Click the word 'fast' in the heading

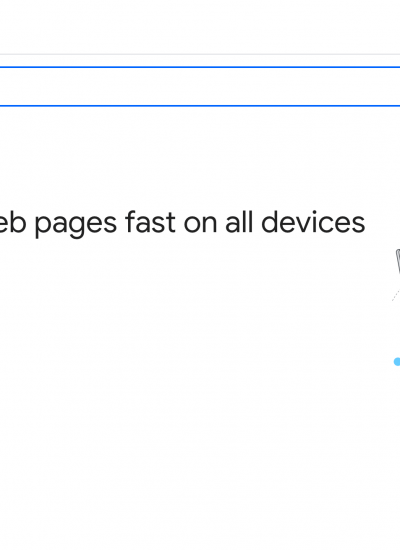point(150,222)
